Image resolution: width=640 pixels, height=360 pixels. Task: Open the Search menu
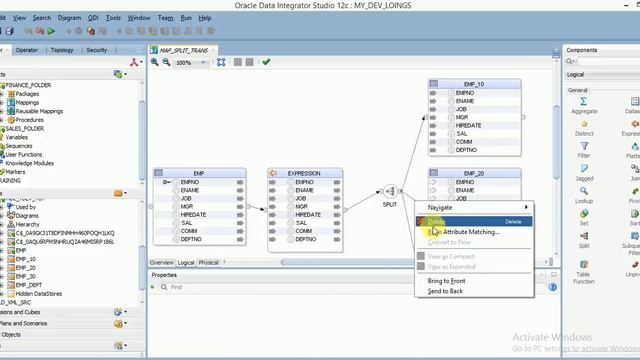pos(42,18)
